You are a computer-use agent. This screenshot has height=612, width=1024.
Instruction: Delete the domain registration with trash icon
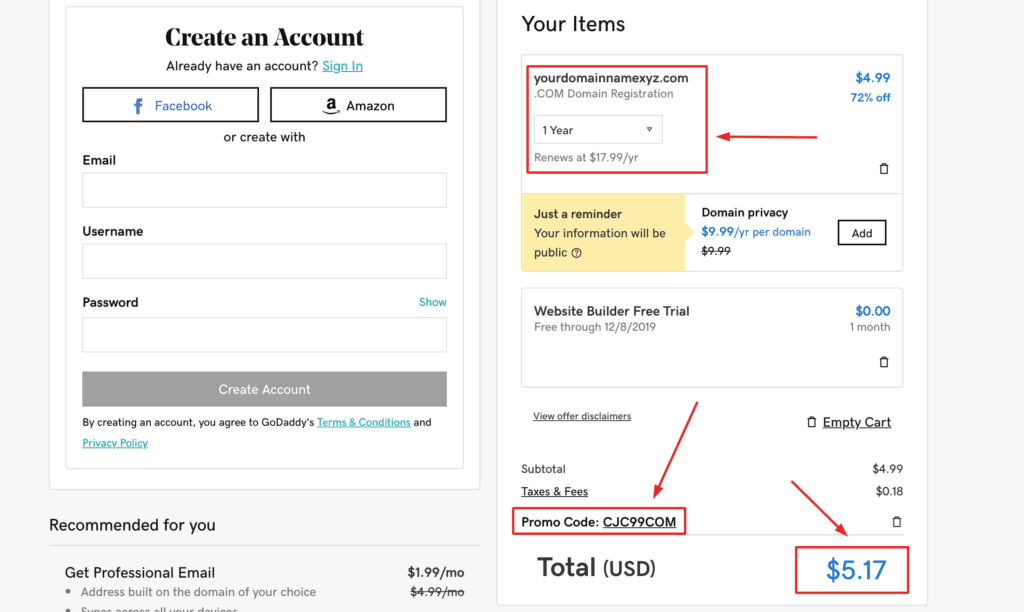884,169
